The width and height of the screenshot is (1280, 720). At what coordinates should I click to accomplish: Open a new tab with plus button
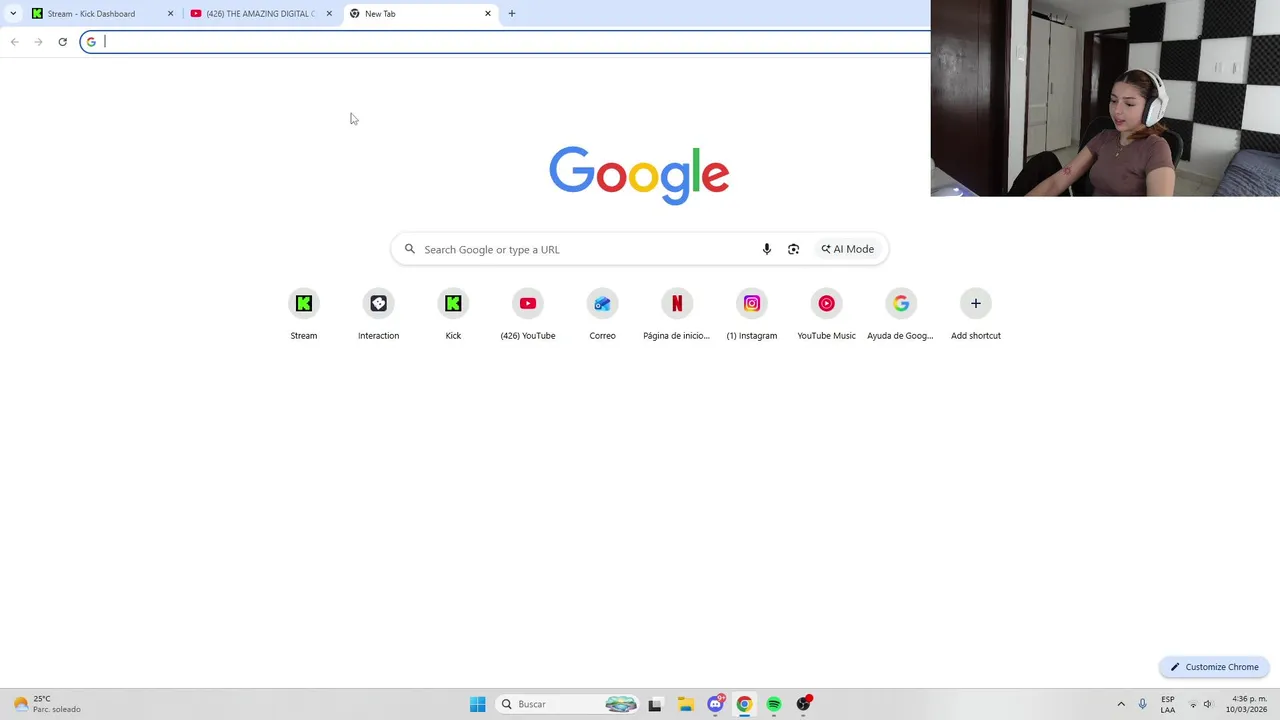pos(512,13)
